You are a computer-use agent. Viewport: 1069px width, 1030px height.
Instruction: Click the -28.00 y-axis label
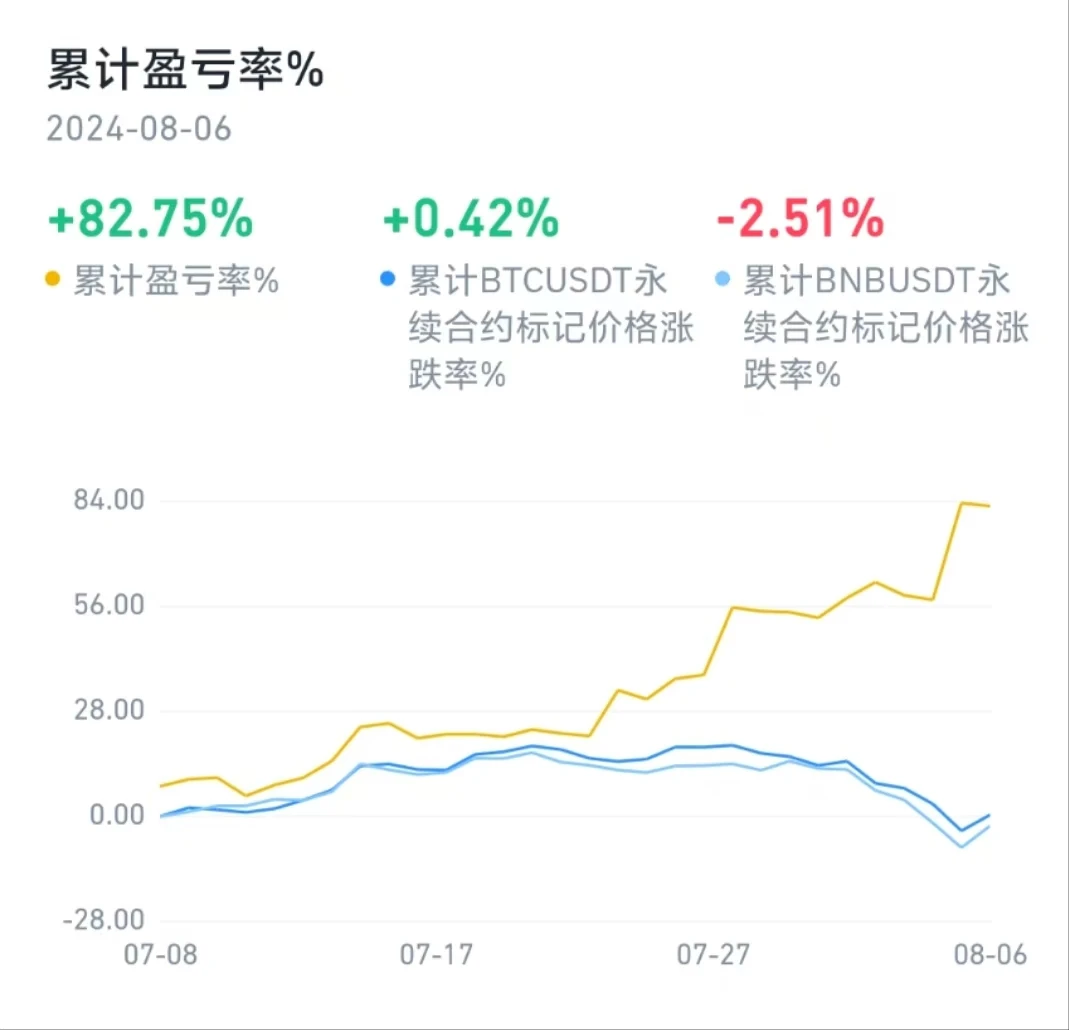106,920
